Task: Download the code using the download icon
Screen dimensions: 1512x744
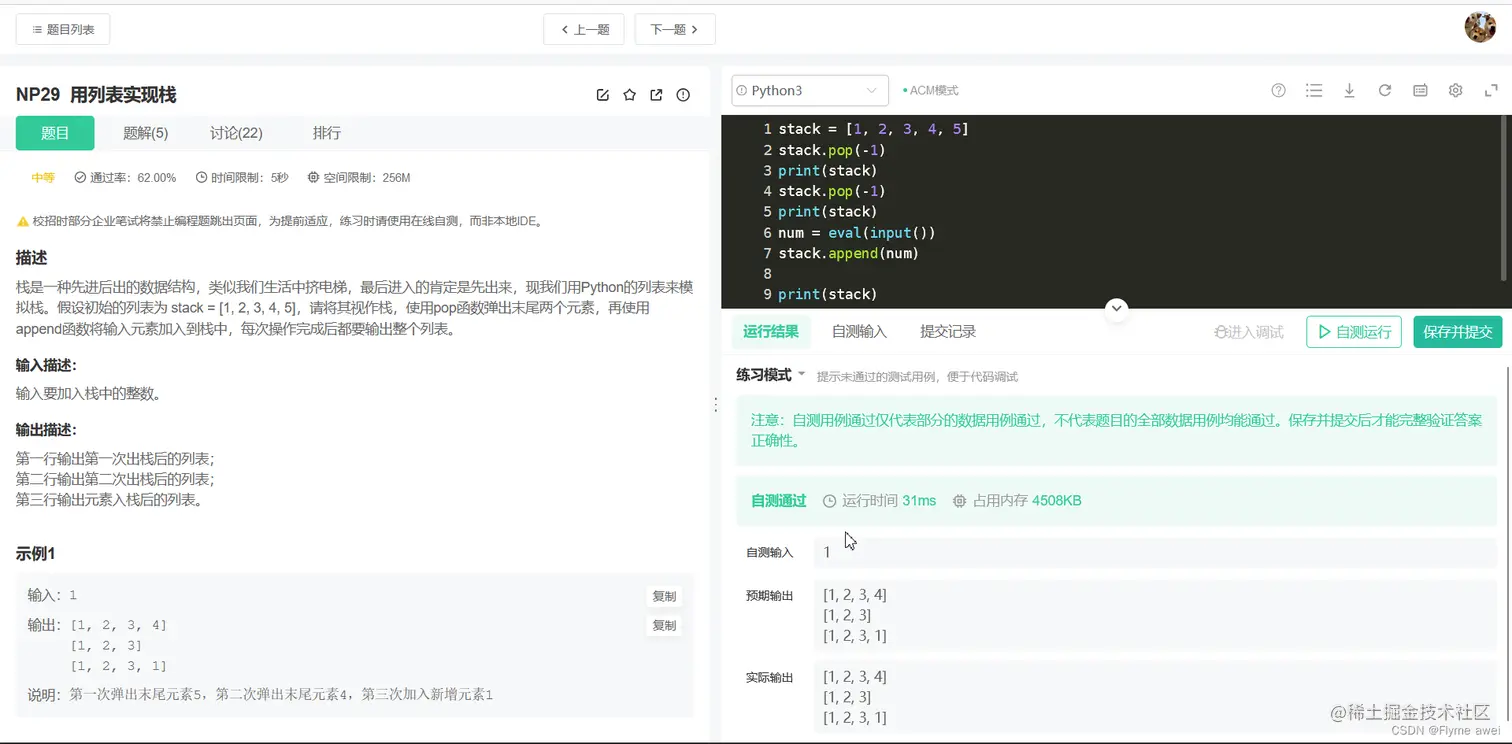Action: 1349,90
